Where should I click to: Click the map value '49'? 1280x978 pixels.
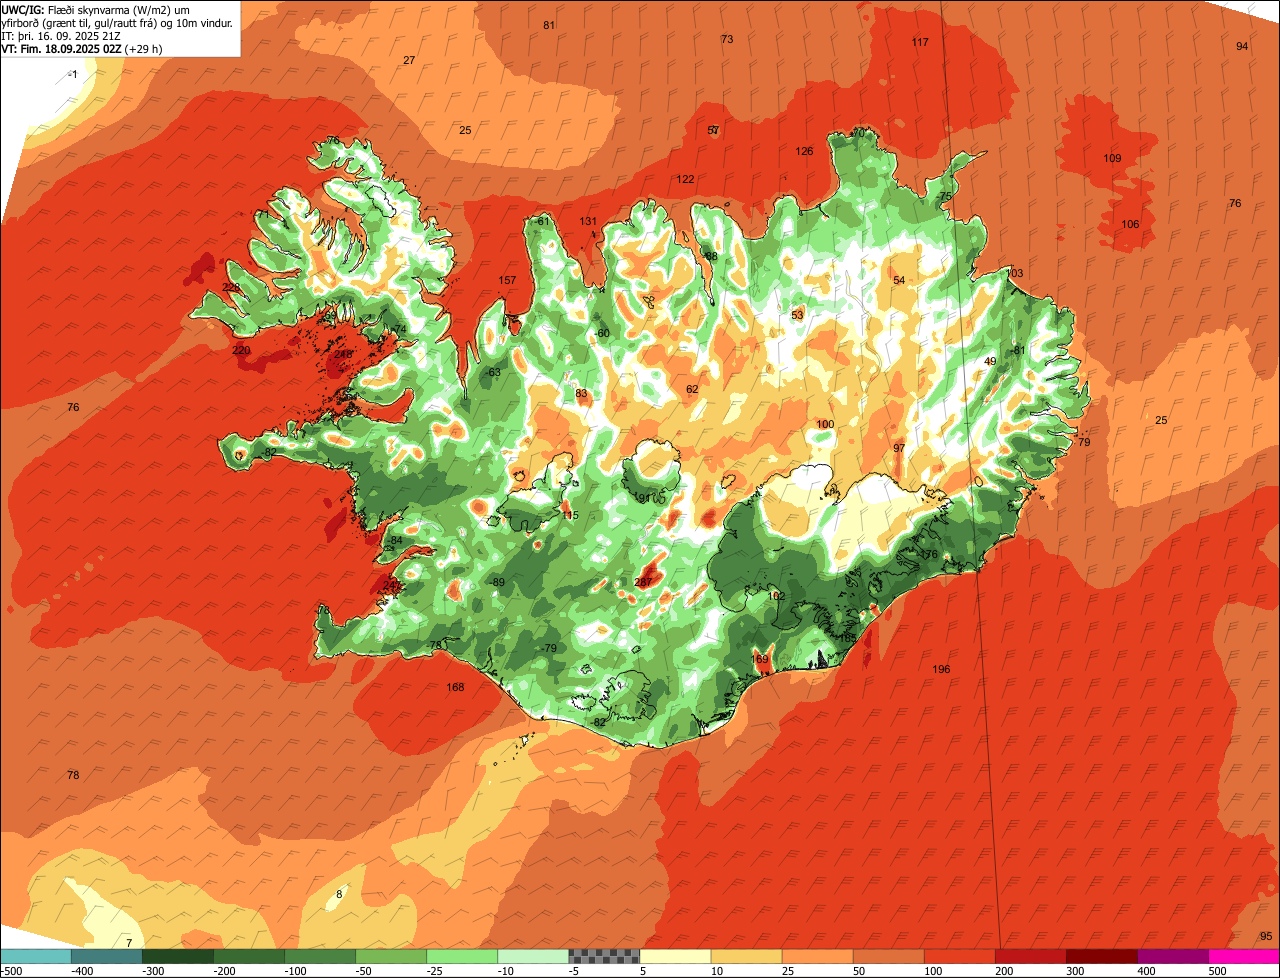pos(990,361)
